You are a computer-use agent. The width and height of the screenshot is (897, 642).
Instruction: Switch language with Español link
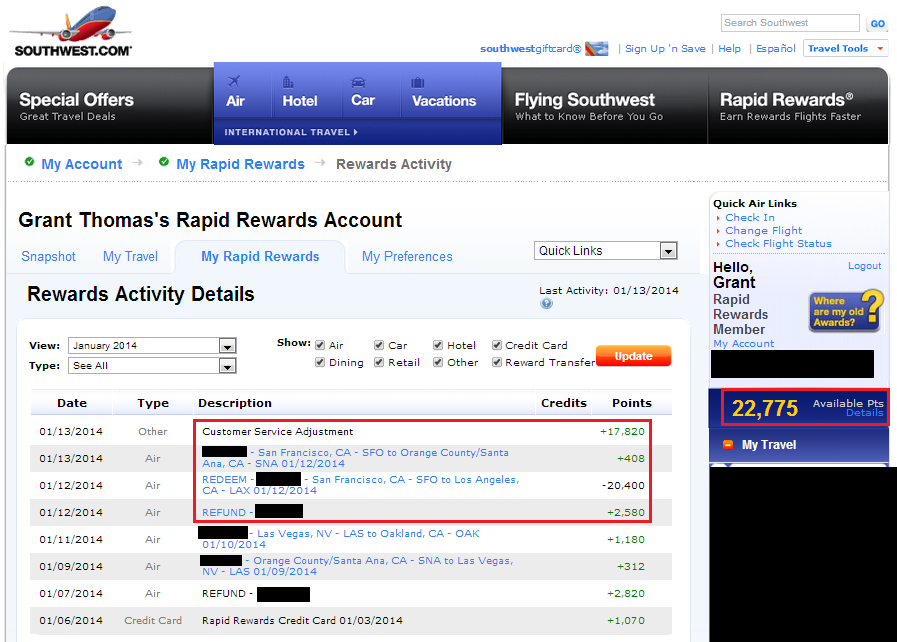(x=776, y=49)
